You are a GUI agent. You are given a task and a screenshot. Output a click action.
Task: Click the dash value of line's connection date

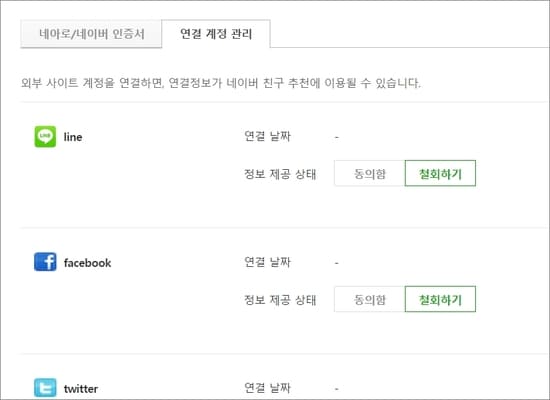tap(337, 137)
